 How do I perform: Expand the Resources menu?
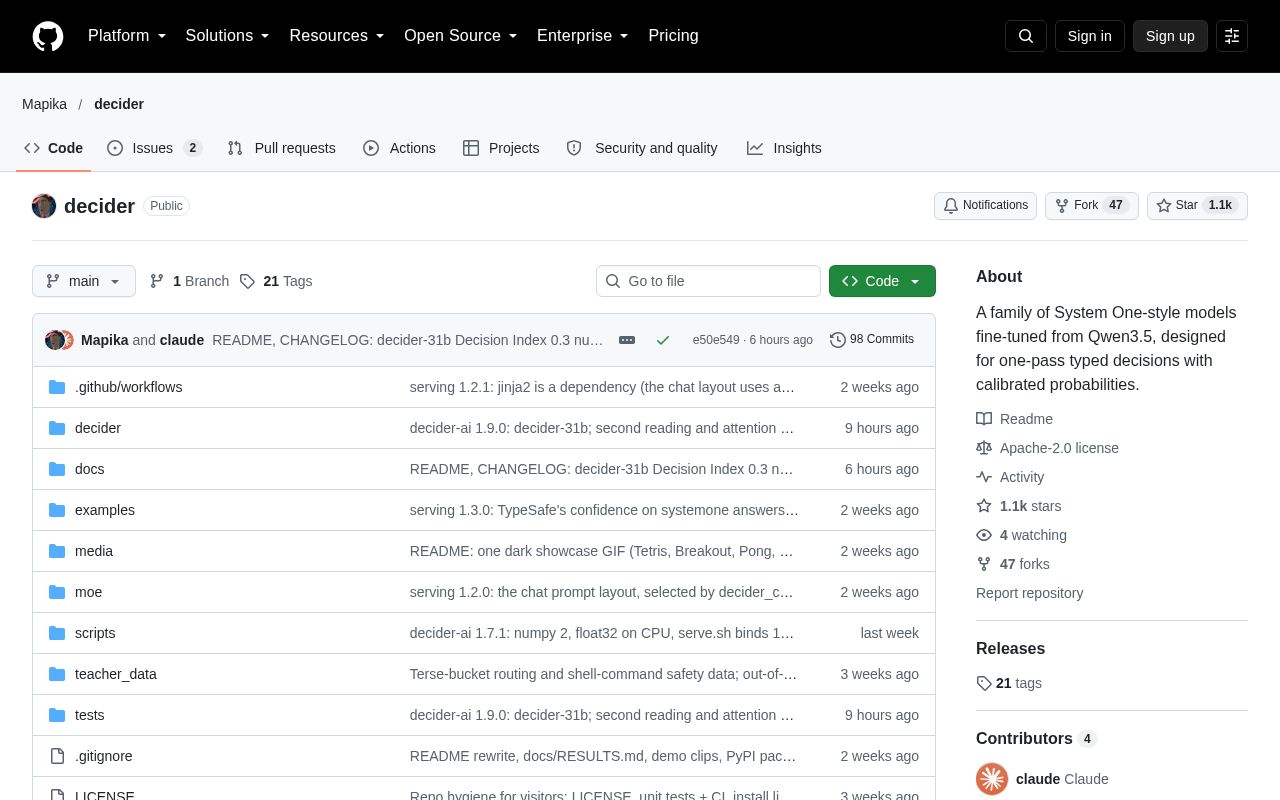tap(337, 36)
